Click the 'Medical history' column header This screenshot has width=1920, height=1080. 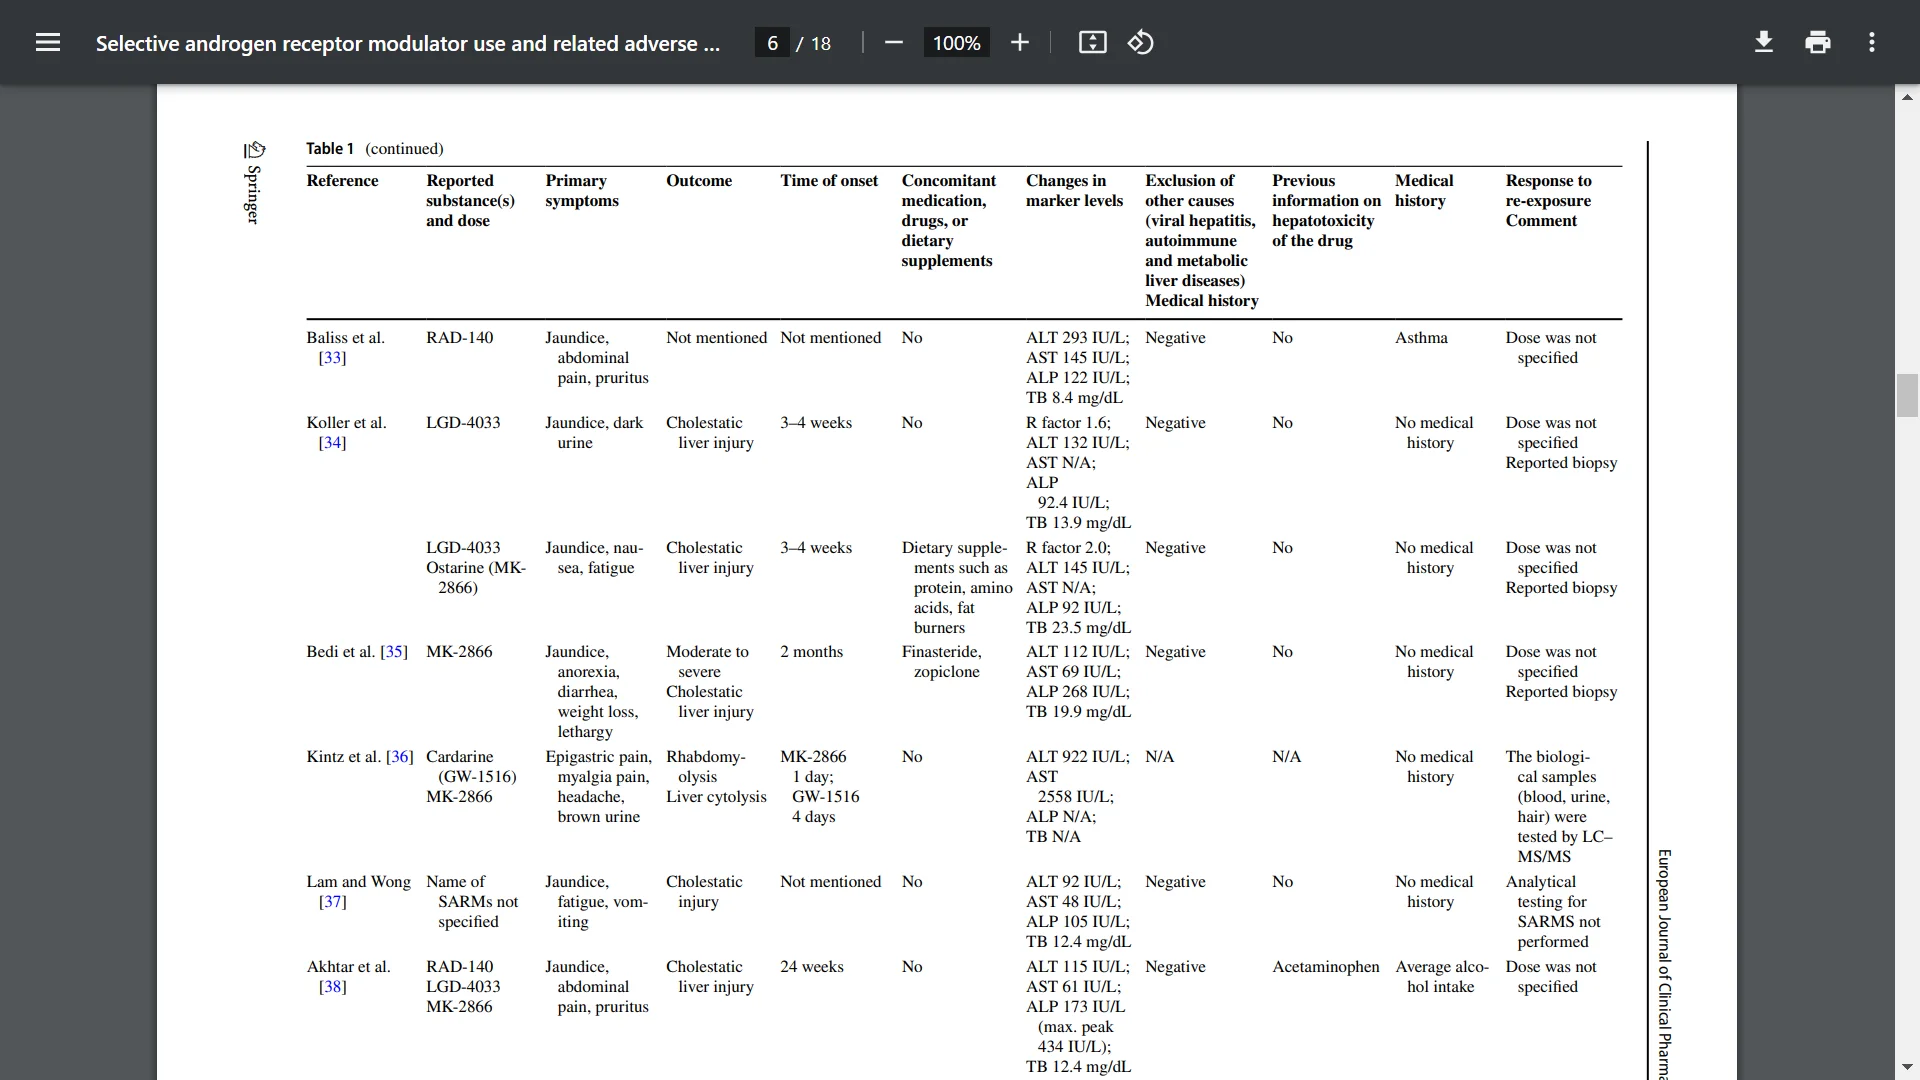[1424, 191]
